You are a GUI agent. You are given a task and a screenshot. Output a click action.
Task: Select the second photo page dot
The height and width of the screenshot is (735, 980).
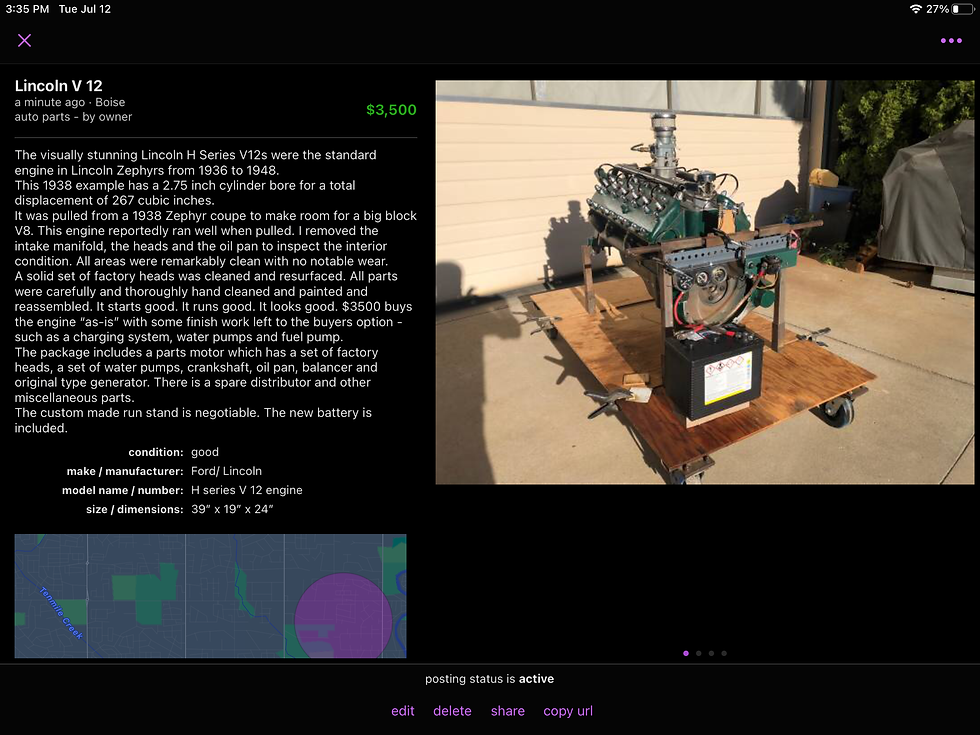click(698, 653)
